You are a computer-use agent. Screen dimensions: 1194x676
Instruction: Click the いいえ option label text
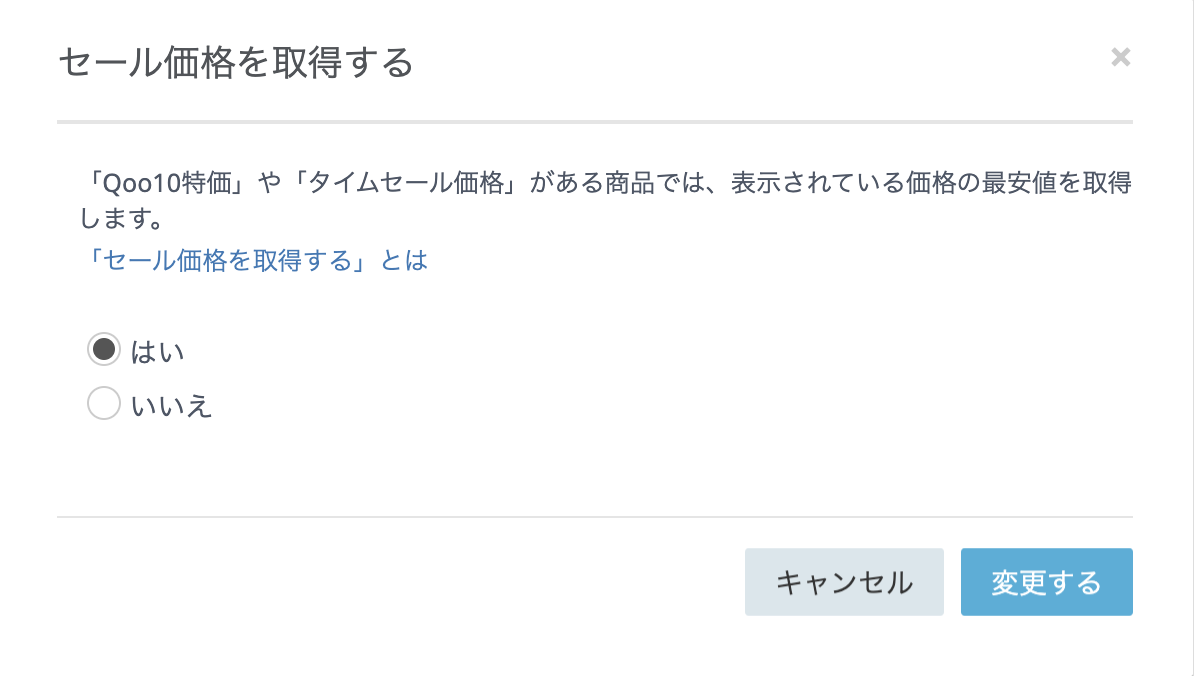(172, 406)
